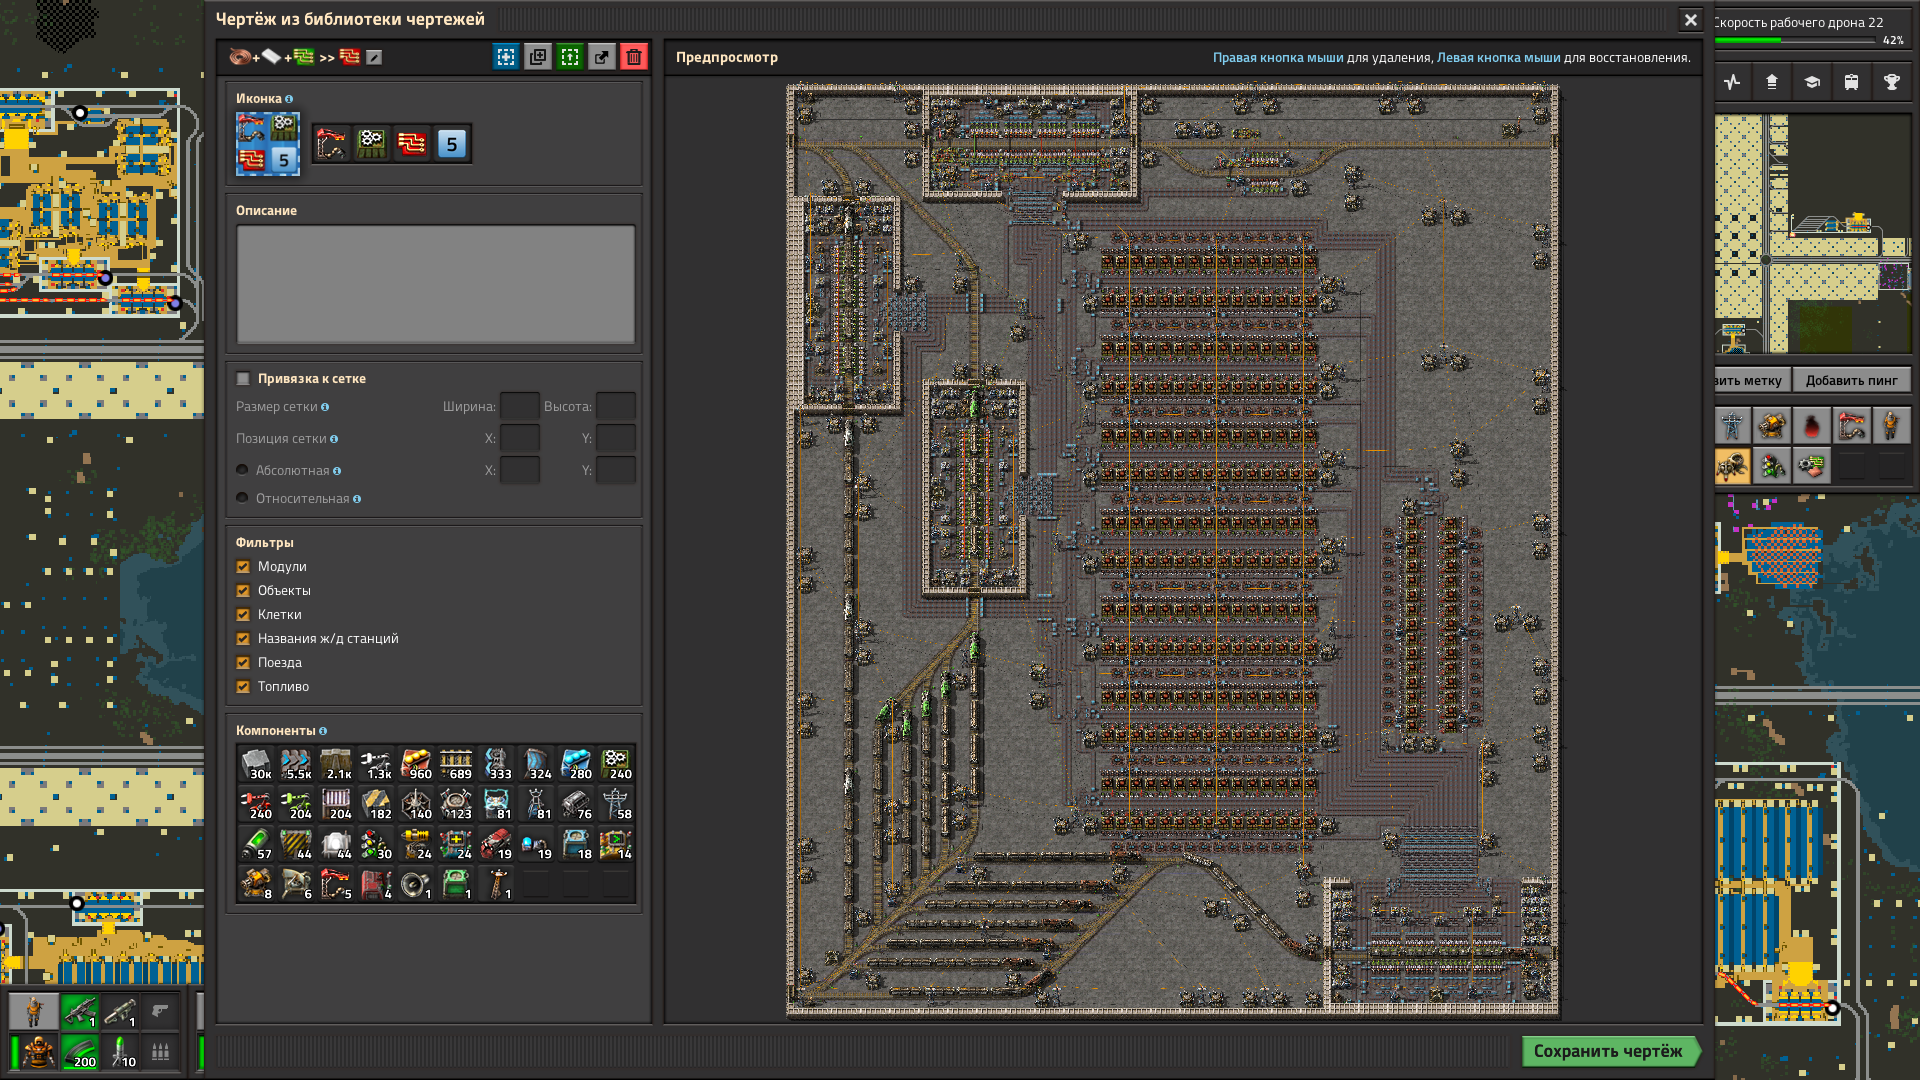Toggle the pollution map overlay icon

tap(1812, 426)
